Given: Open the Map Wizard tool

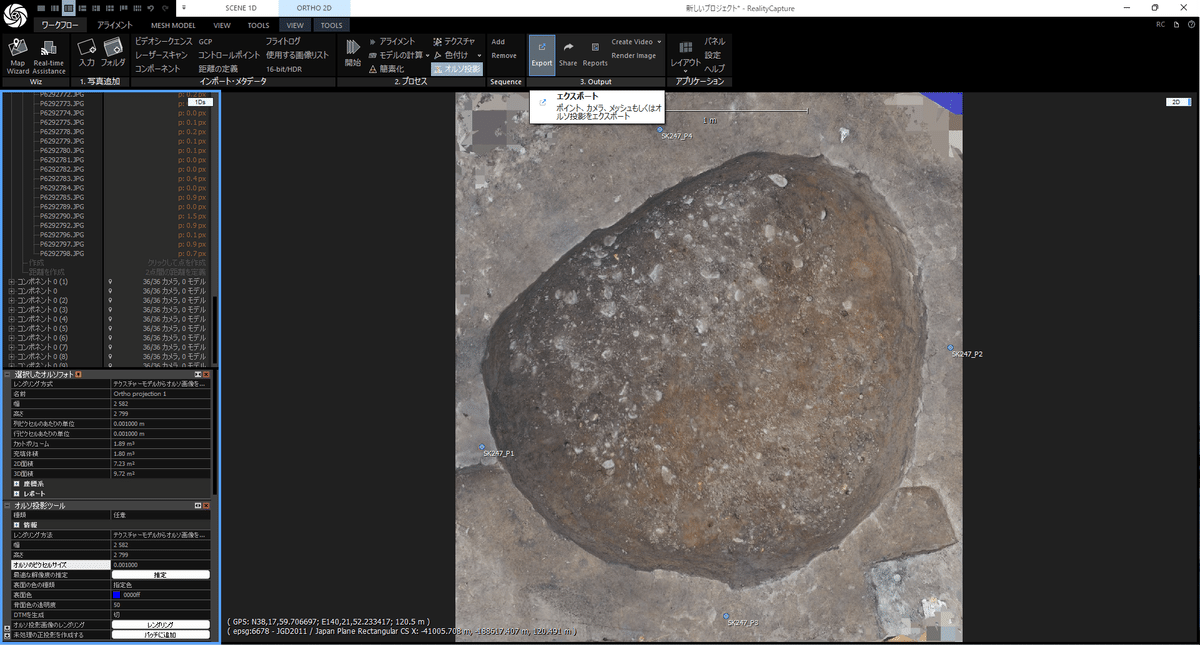Looking at the screenshot, I should [17, 56].
